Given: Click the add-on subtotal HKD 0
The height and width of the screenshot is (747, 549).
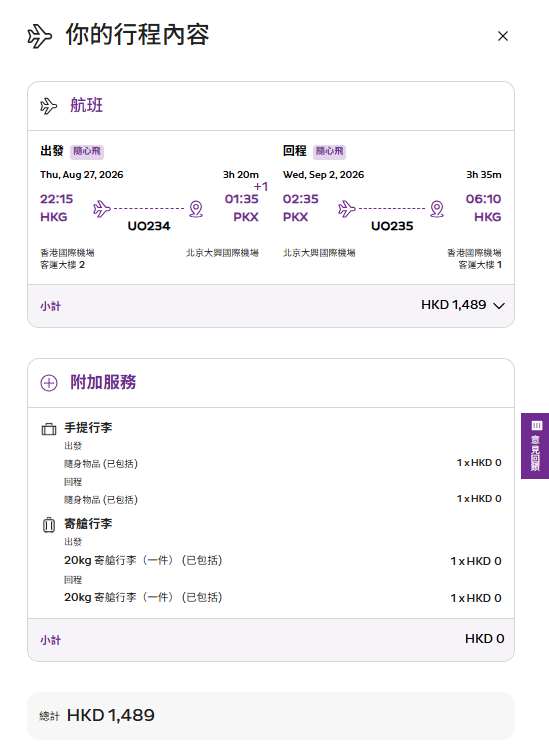Looking at the screenshot, I should [484, 639].
